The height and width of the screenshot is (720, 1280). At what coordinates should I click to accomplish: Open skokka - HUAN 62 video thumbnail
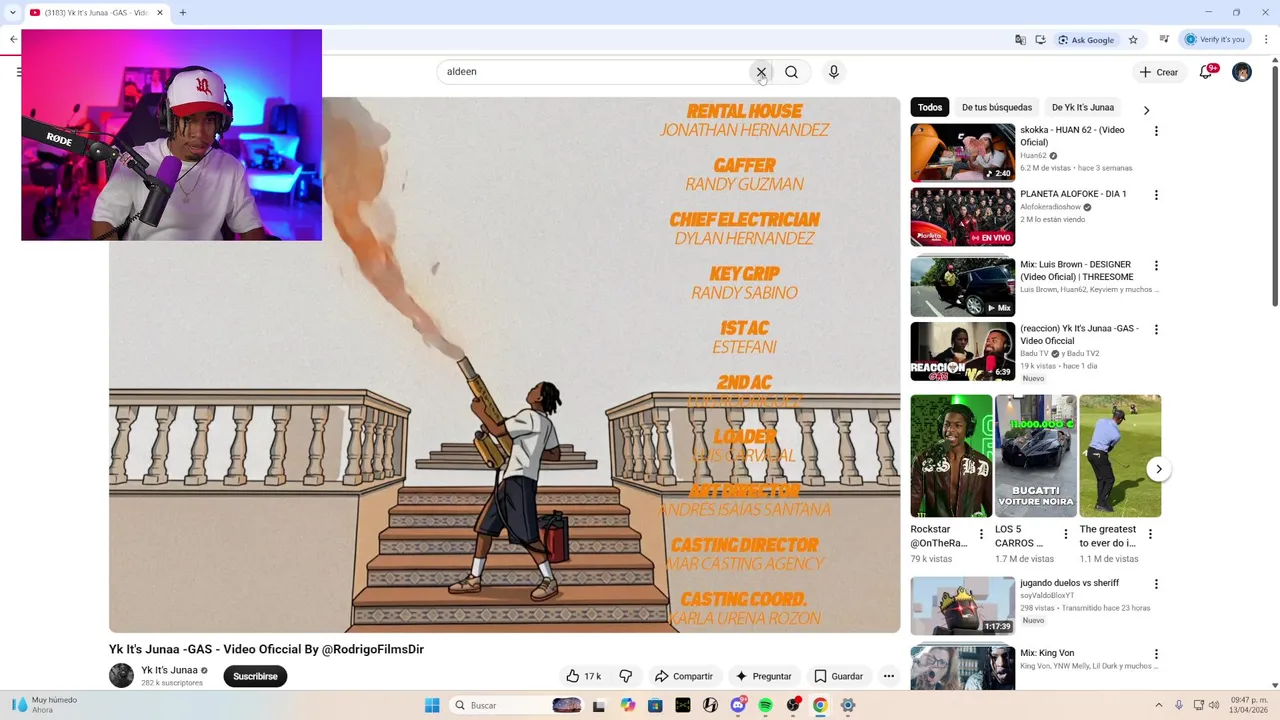pos(962,152)
